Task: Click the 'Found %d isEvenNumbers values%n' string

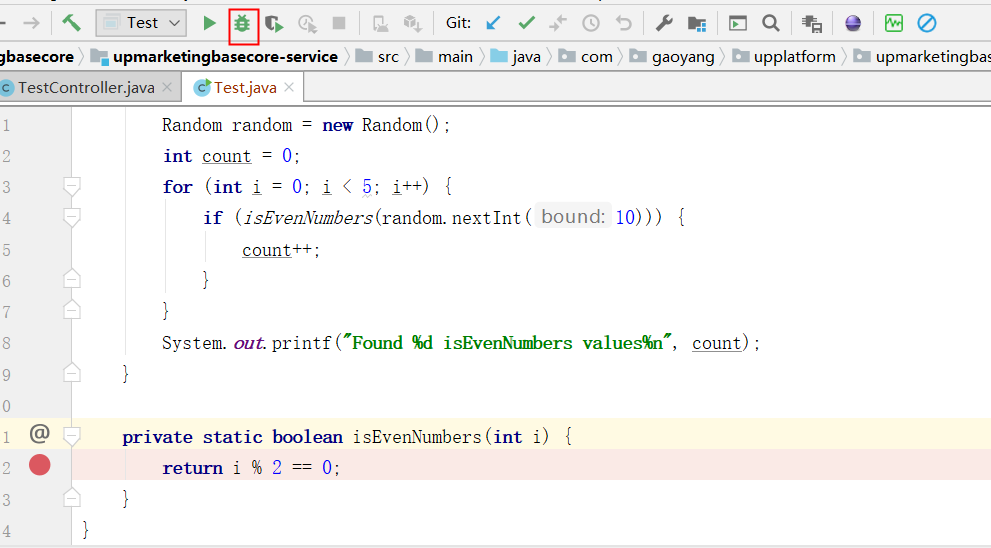Action: 507,343
